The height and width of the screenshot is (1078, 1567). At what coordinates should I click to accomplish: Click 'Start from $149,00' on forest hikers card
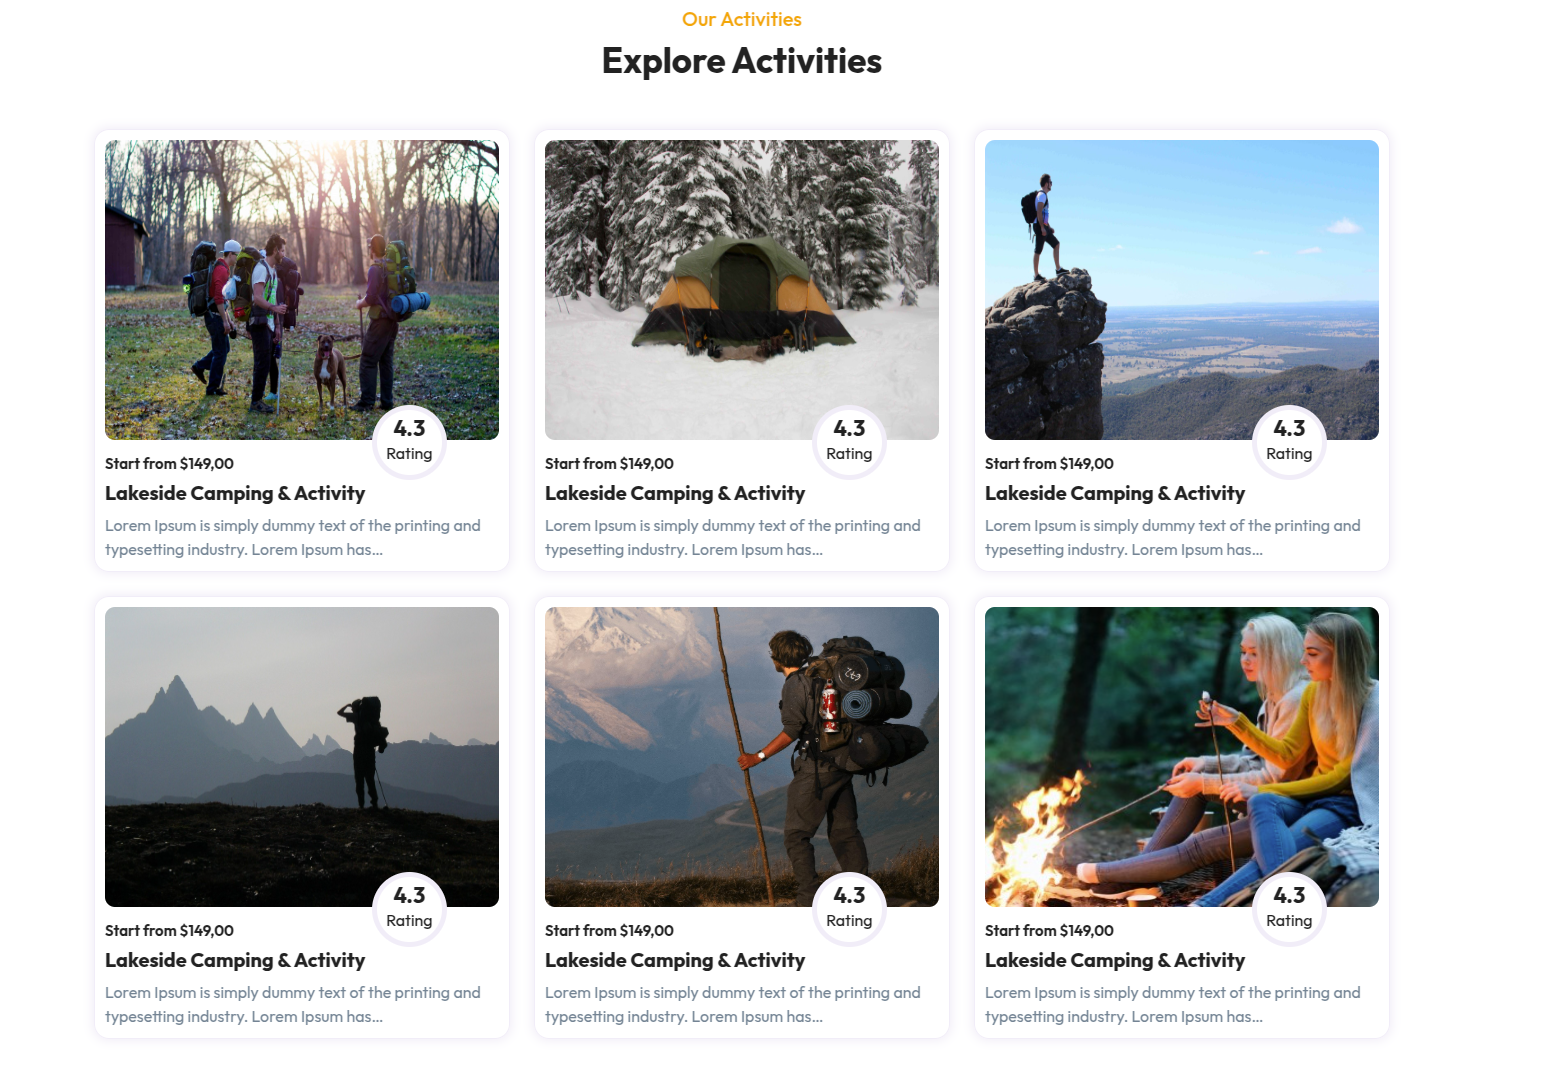pos(169,464)
